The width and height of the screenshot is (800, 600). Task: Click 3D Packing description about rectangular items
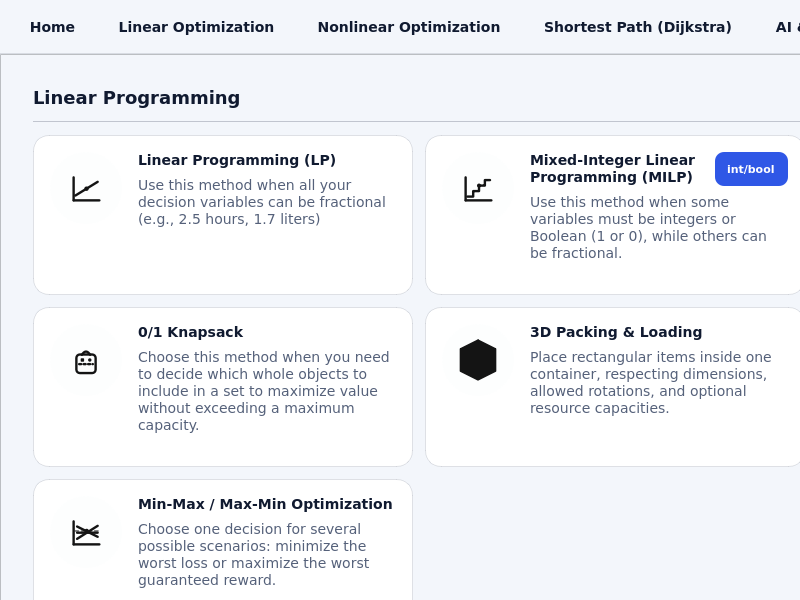click(651, 383)
